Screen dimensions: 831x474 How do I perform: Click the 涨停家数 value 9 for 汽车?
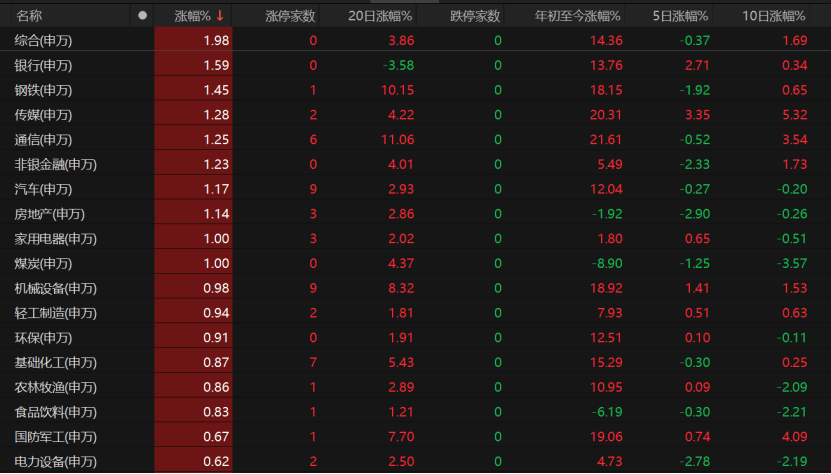tap(313, 190)
